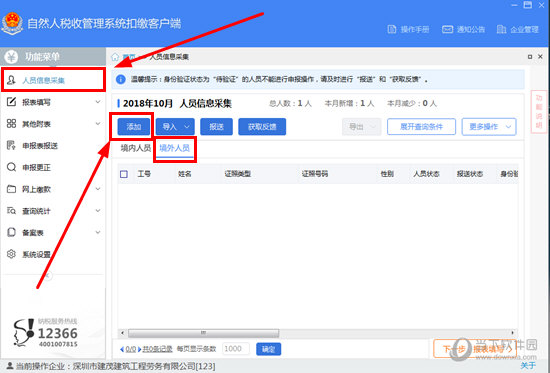Open the 导出 dropdown
This screenshot has height=373, width=550.
pos(361,127)
